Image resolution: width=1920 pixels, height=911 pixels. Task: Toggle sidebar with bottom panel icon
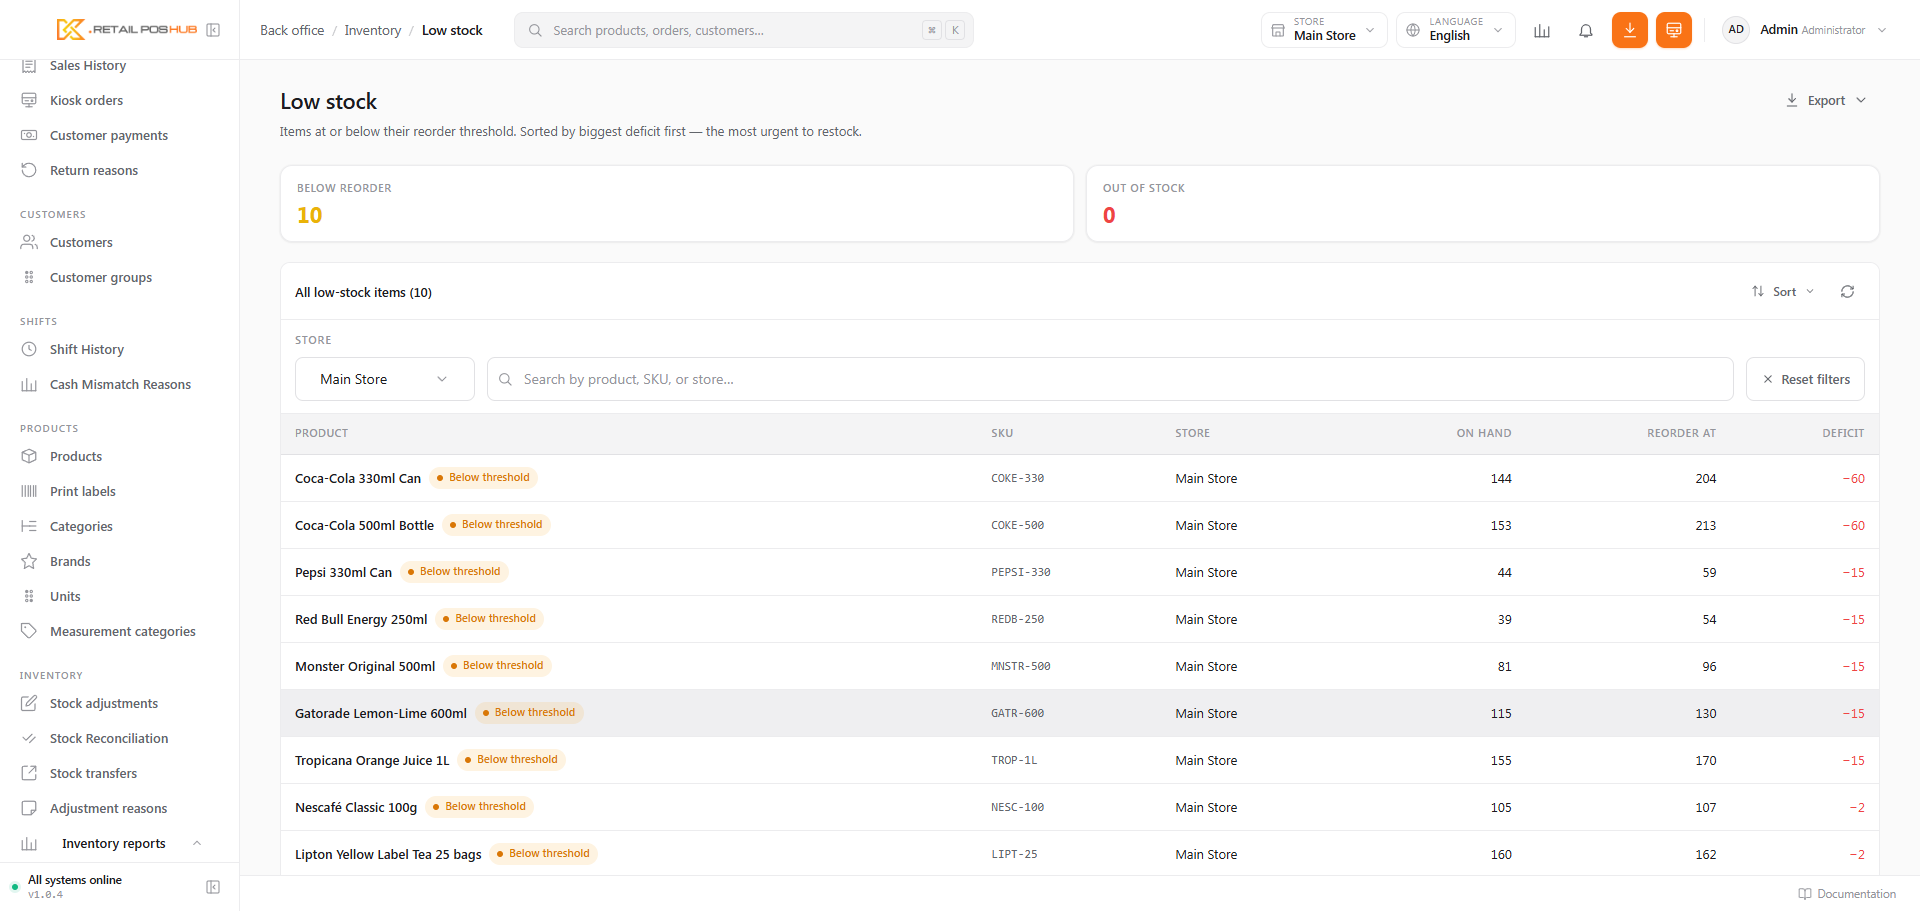[213, 887]
